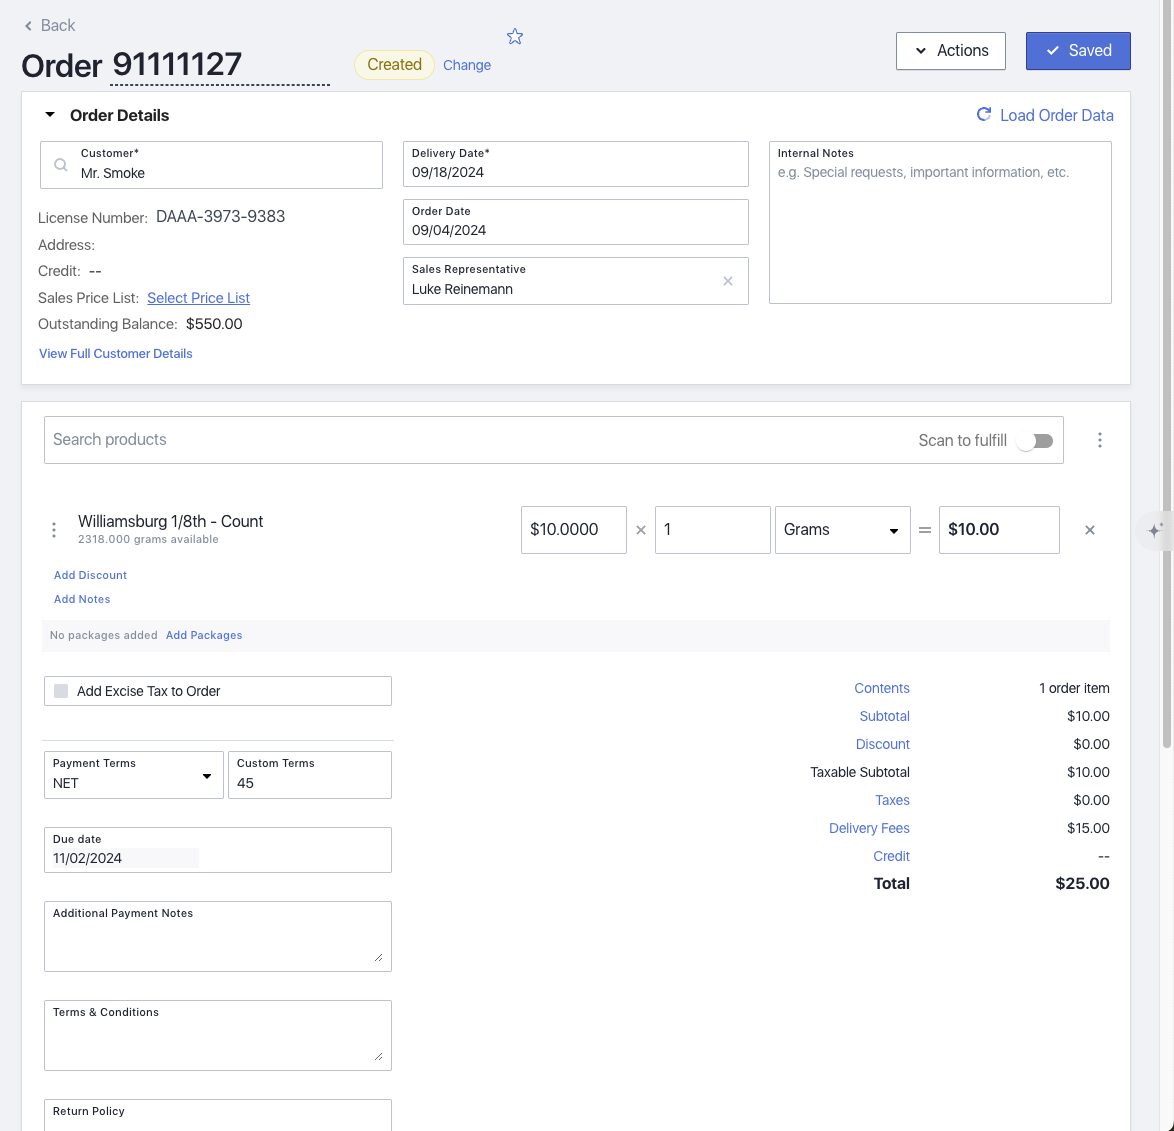Go Back to previous page

pos(49,25)
